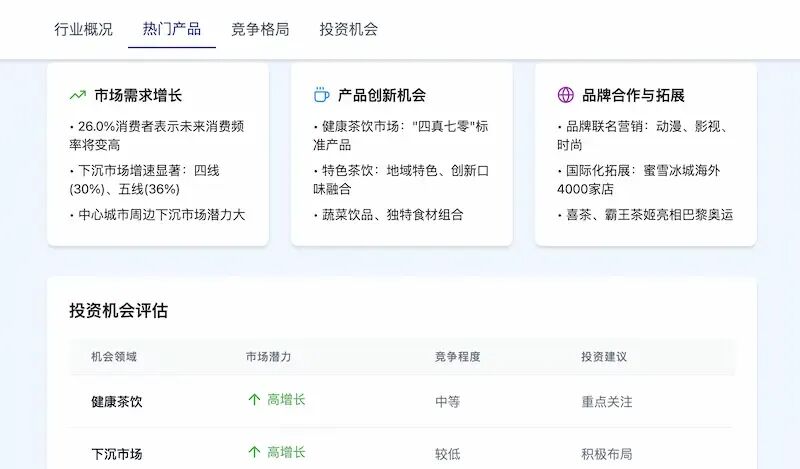
Task: Click the 积极布局 recommendation cell
Action: [607, 454]
